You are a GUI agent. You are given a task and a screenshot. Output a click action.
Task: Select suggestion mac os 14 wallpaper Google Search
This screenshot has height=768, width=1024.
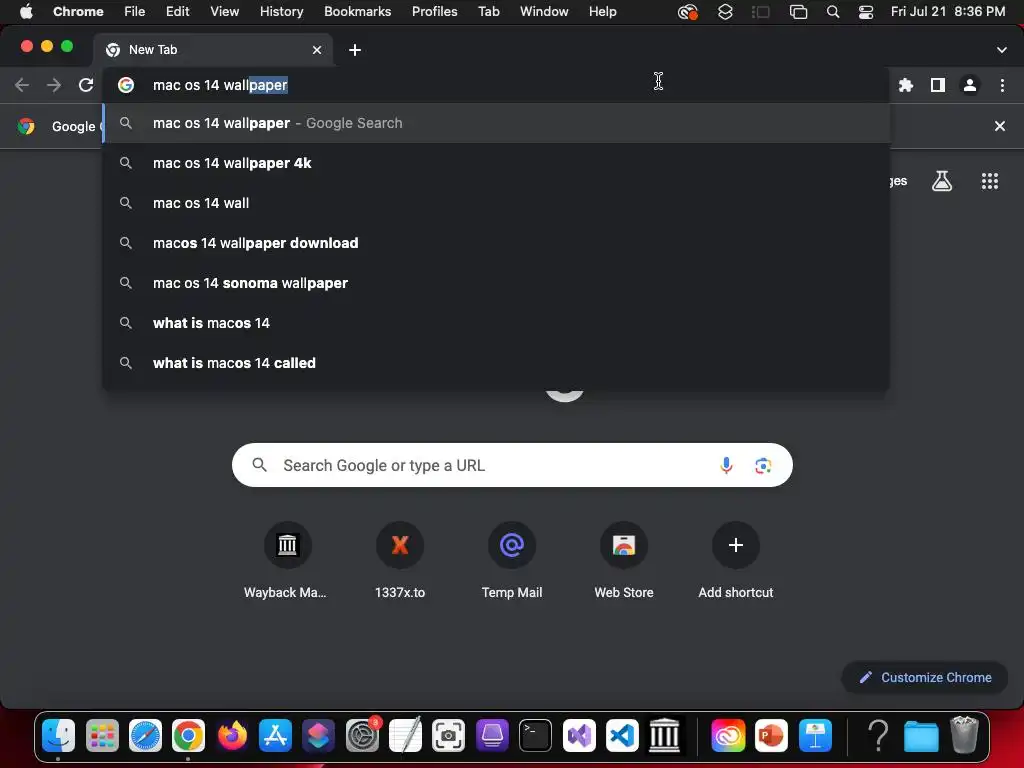coord(496,123)
